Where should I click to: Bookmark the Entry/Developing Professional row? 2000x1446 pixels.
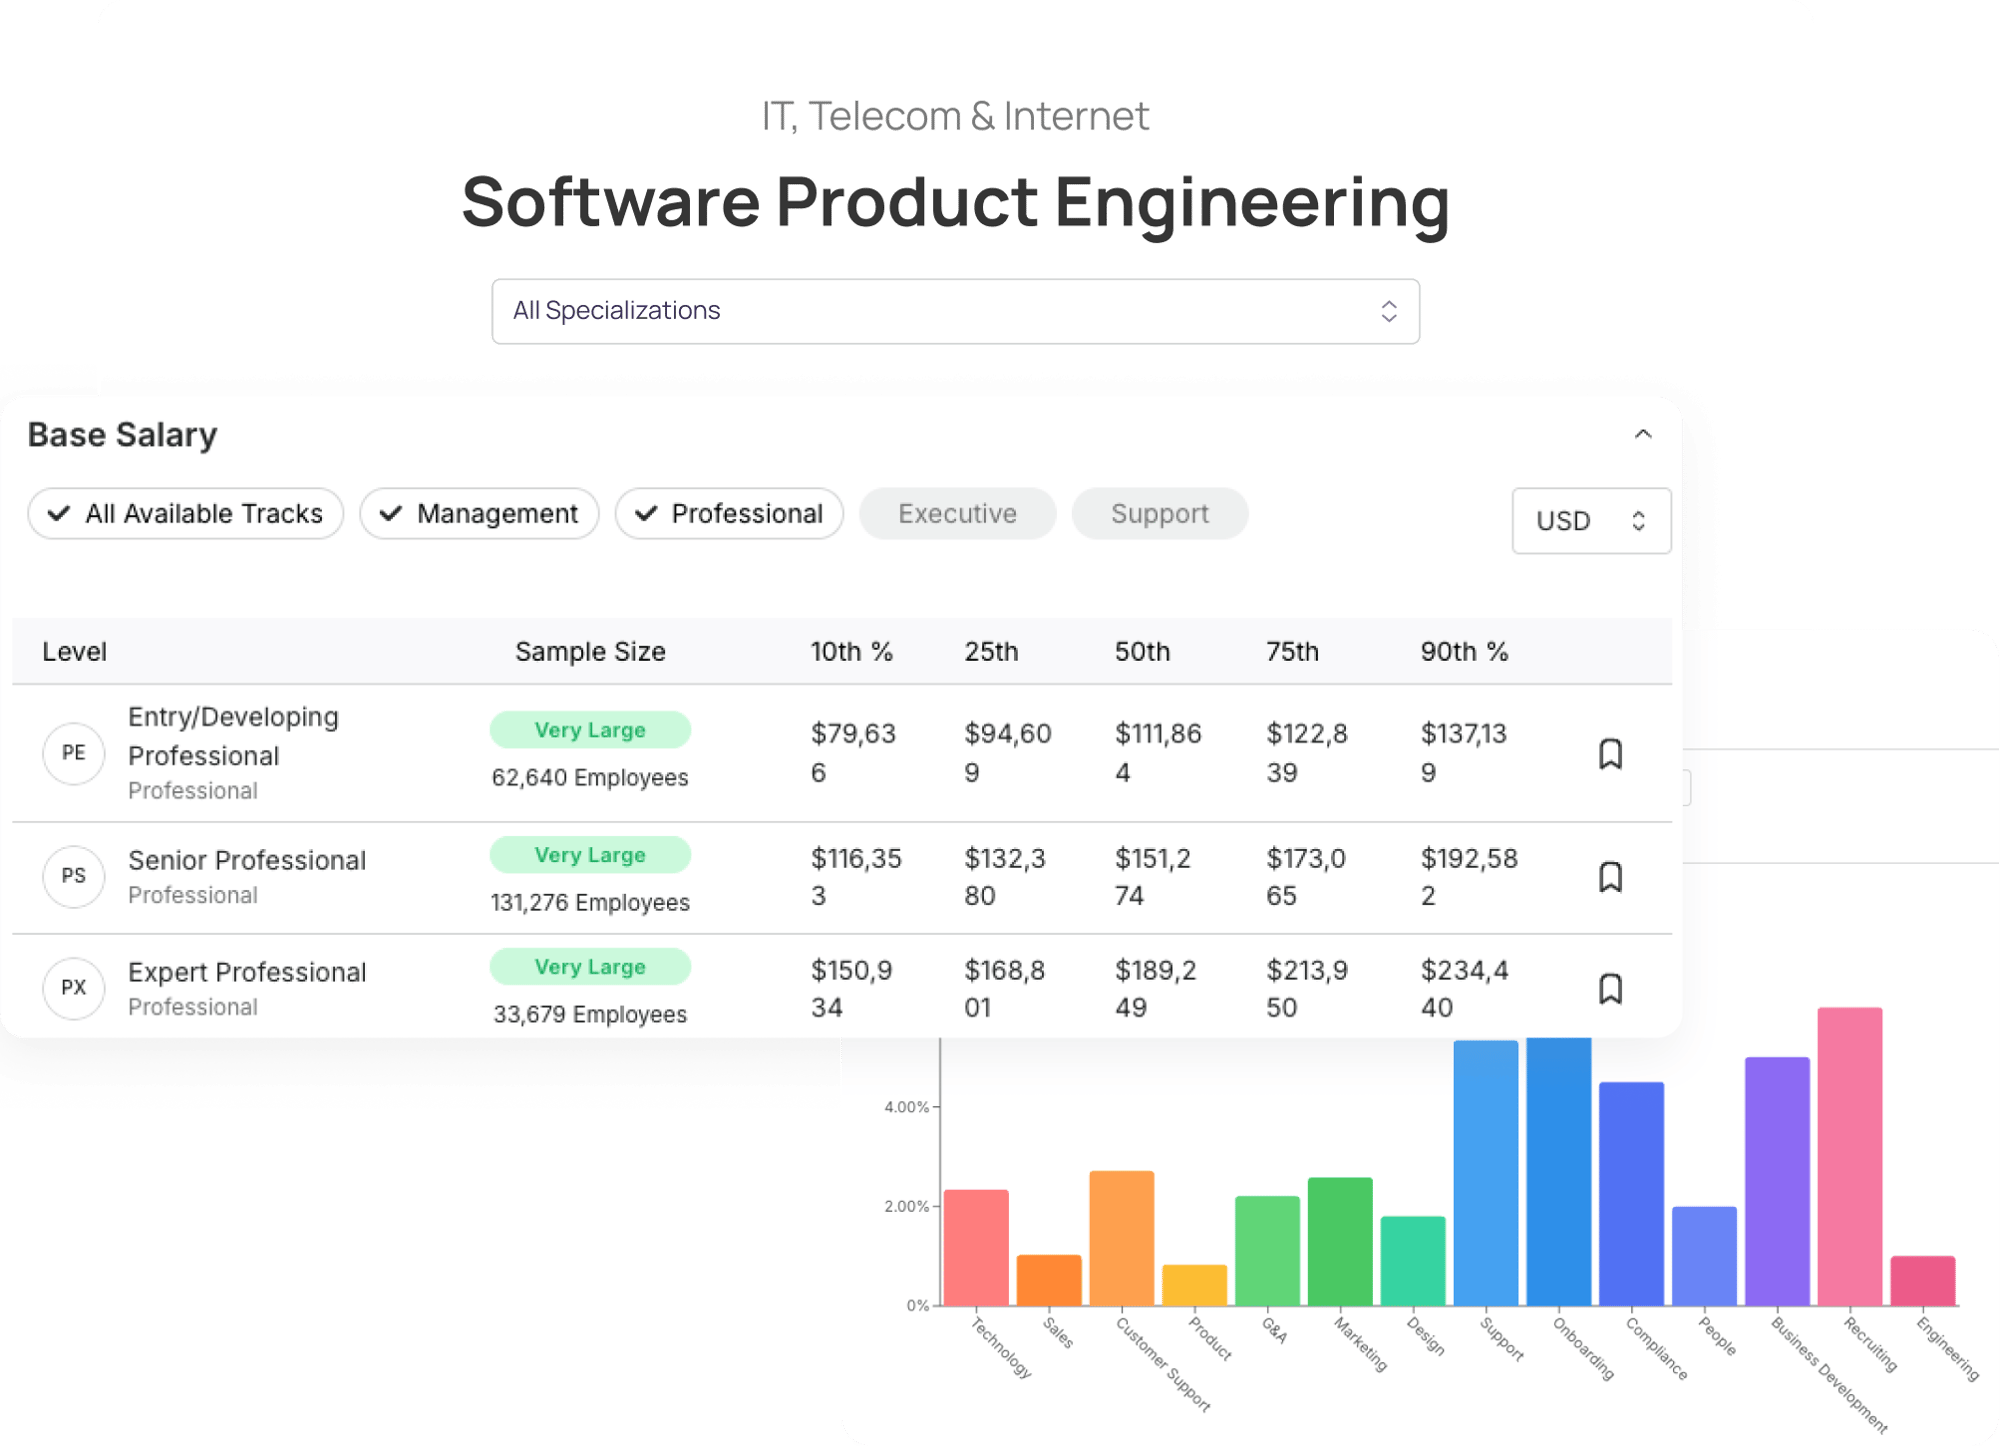click(x=1610, y=753)
